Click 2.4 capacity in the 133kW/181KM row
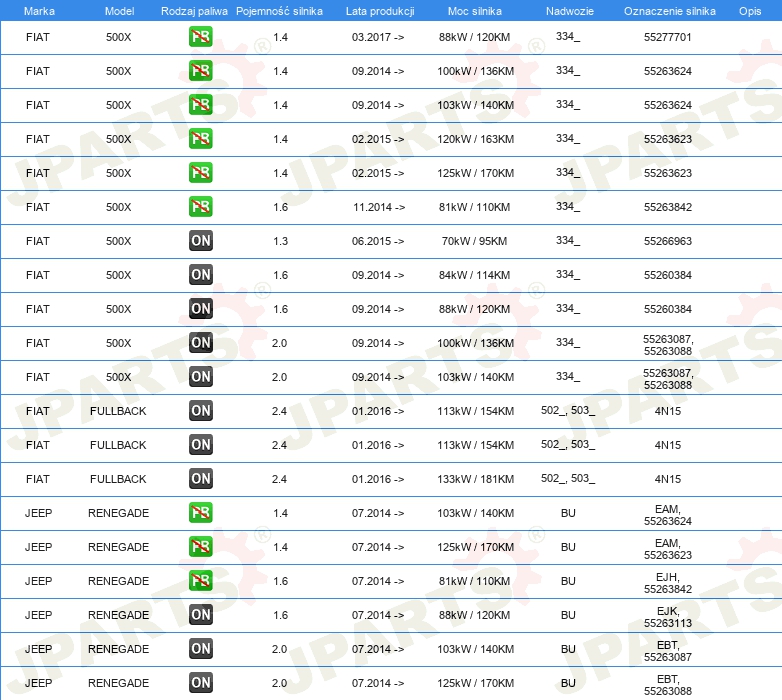Screen dimensions: 782x700 pyautogui.click(x=279, y=479)
